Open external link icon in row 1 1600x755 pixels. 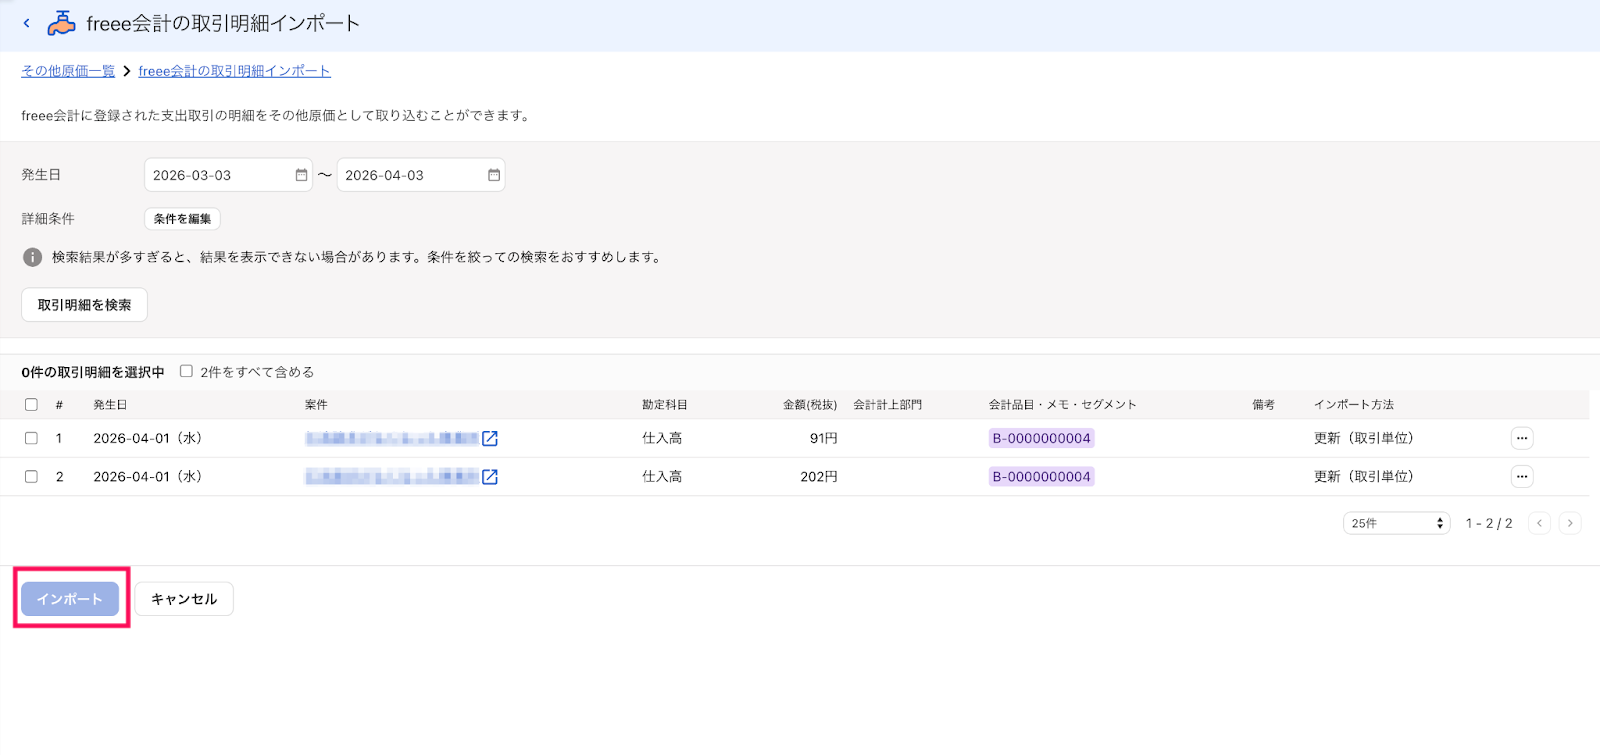click(490, 438)
